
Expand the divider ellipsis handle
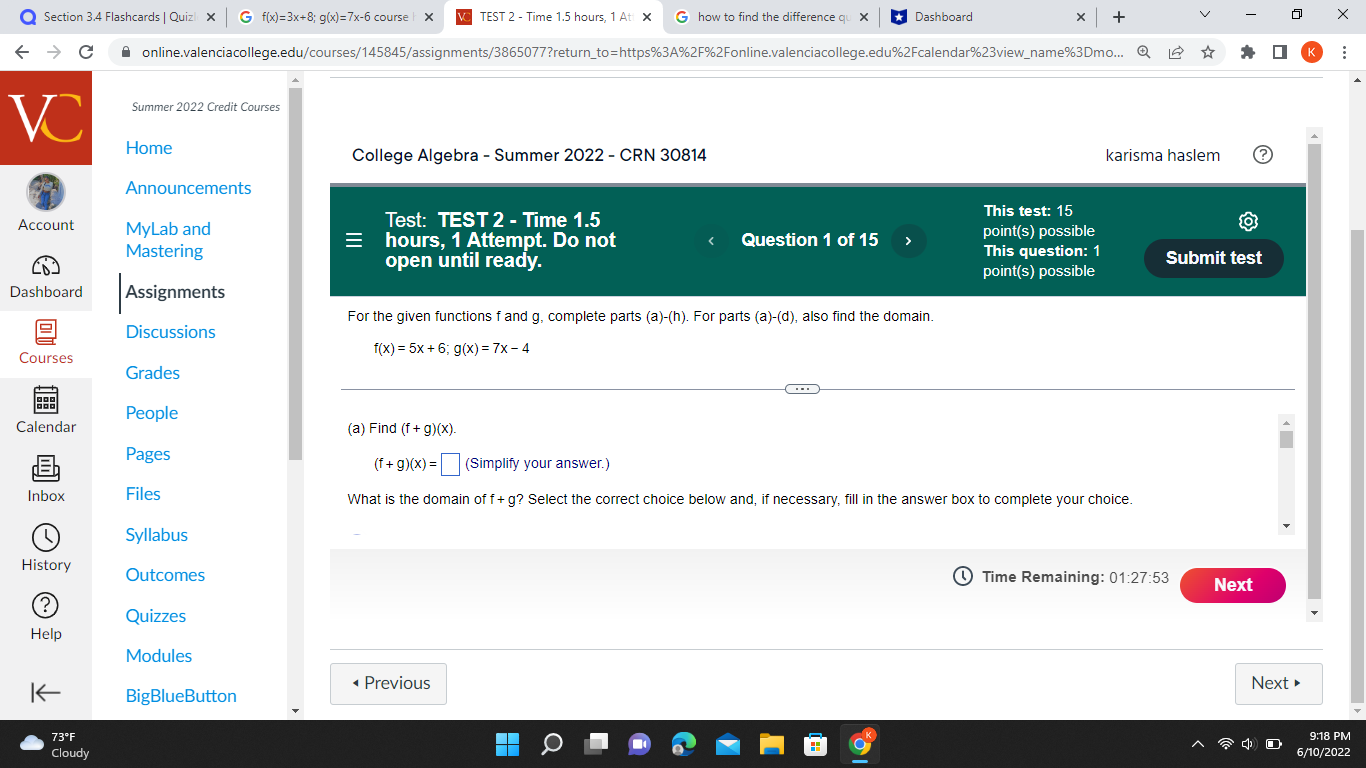pos(803,389)
